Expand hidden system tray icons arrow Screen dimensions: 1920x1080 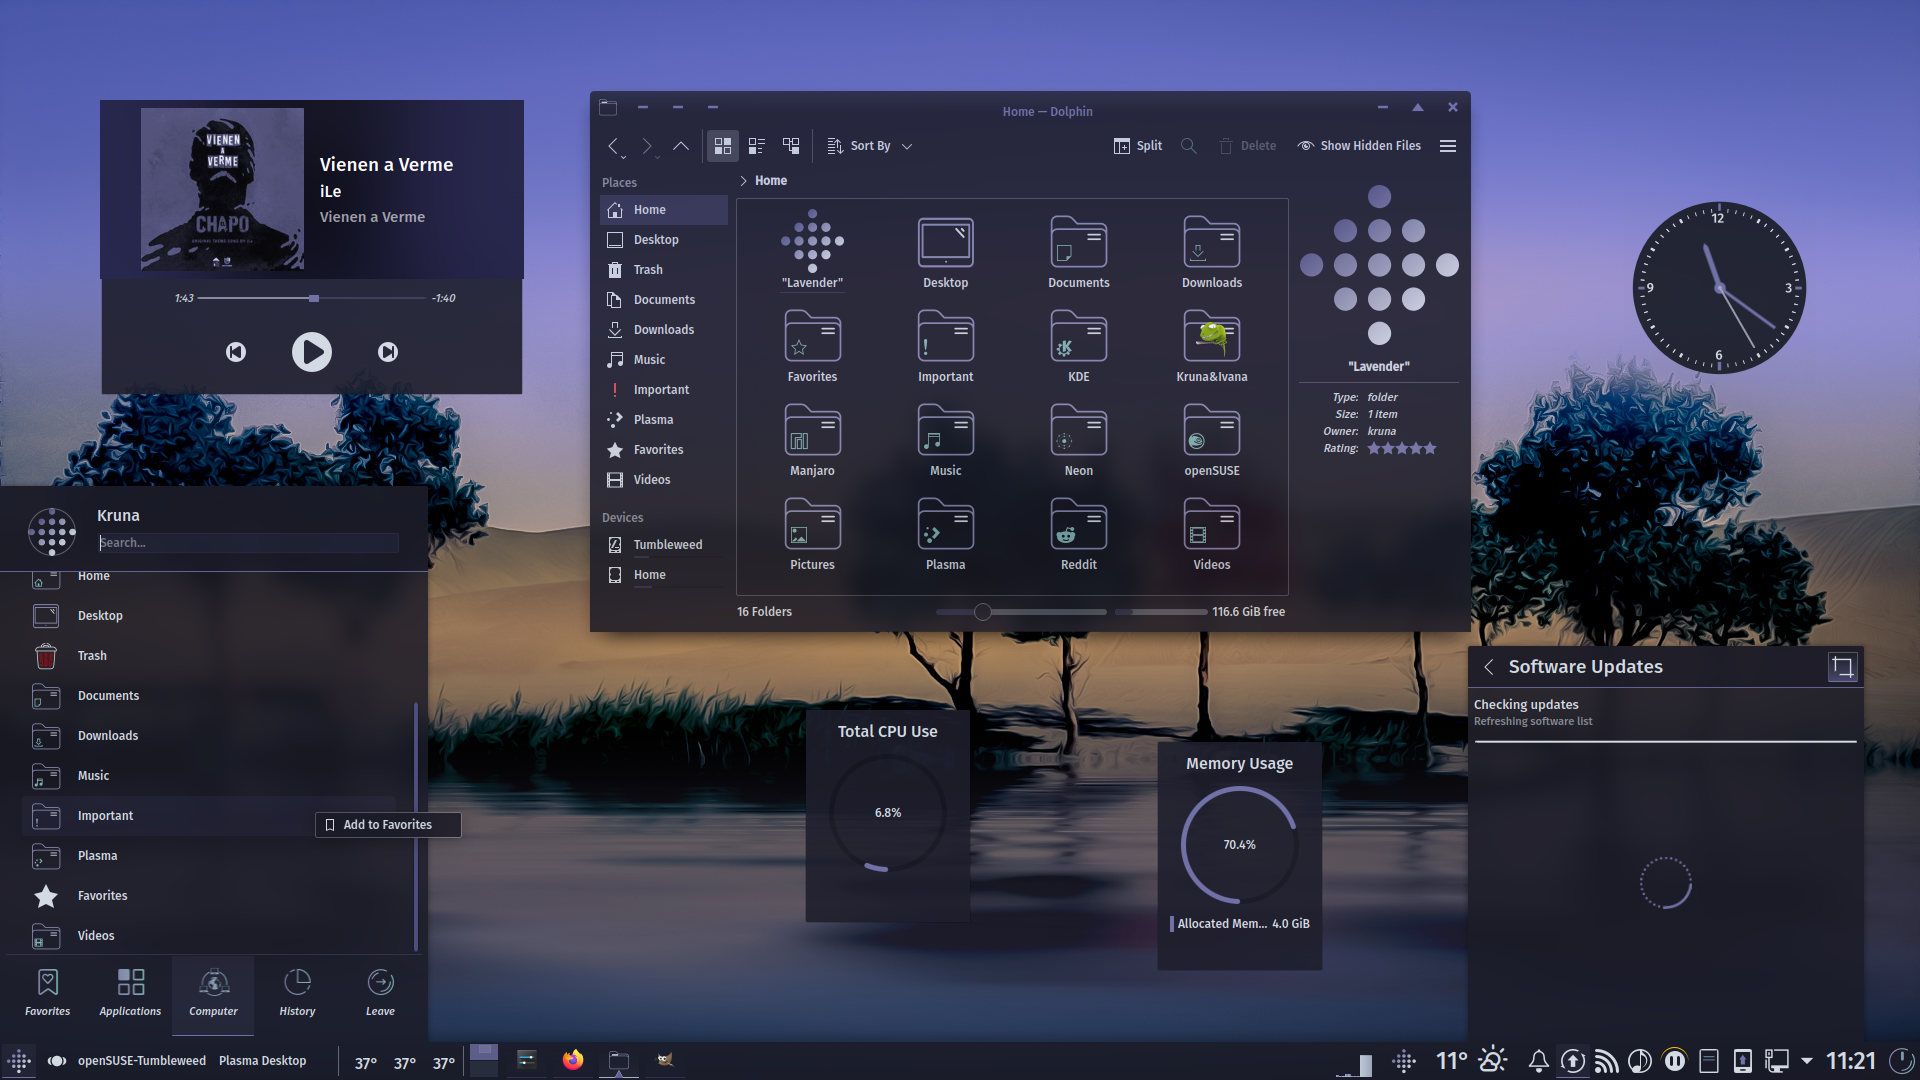click(1807, 1060)
